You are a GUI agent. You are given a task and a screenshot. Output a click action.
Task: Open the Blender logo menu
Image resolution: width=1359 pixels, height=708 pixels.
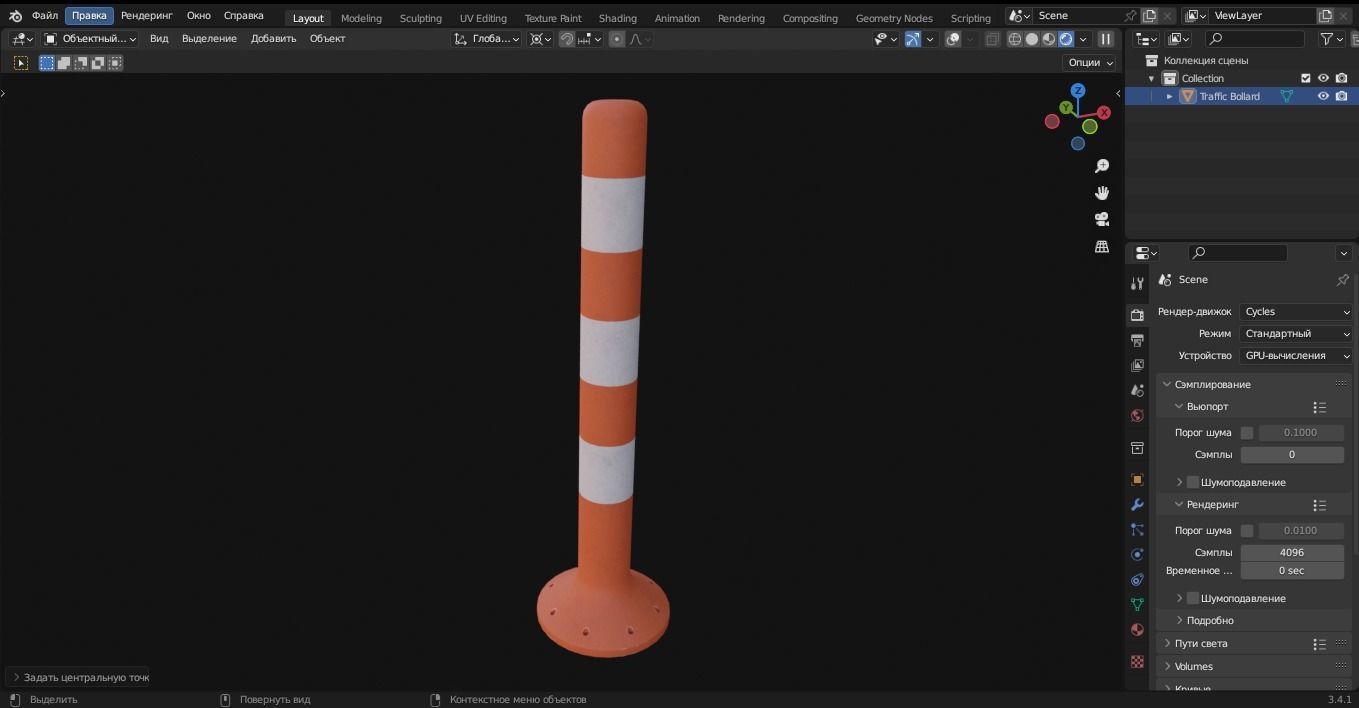point(15,16)
